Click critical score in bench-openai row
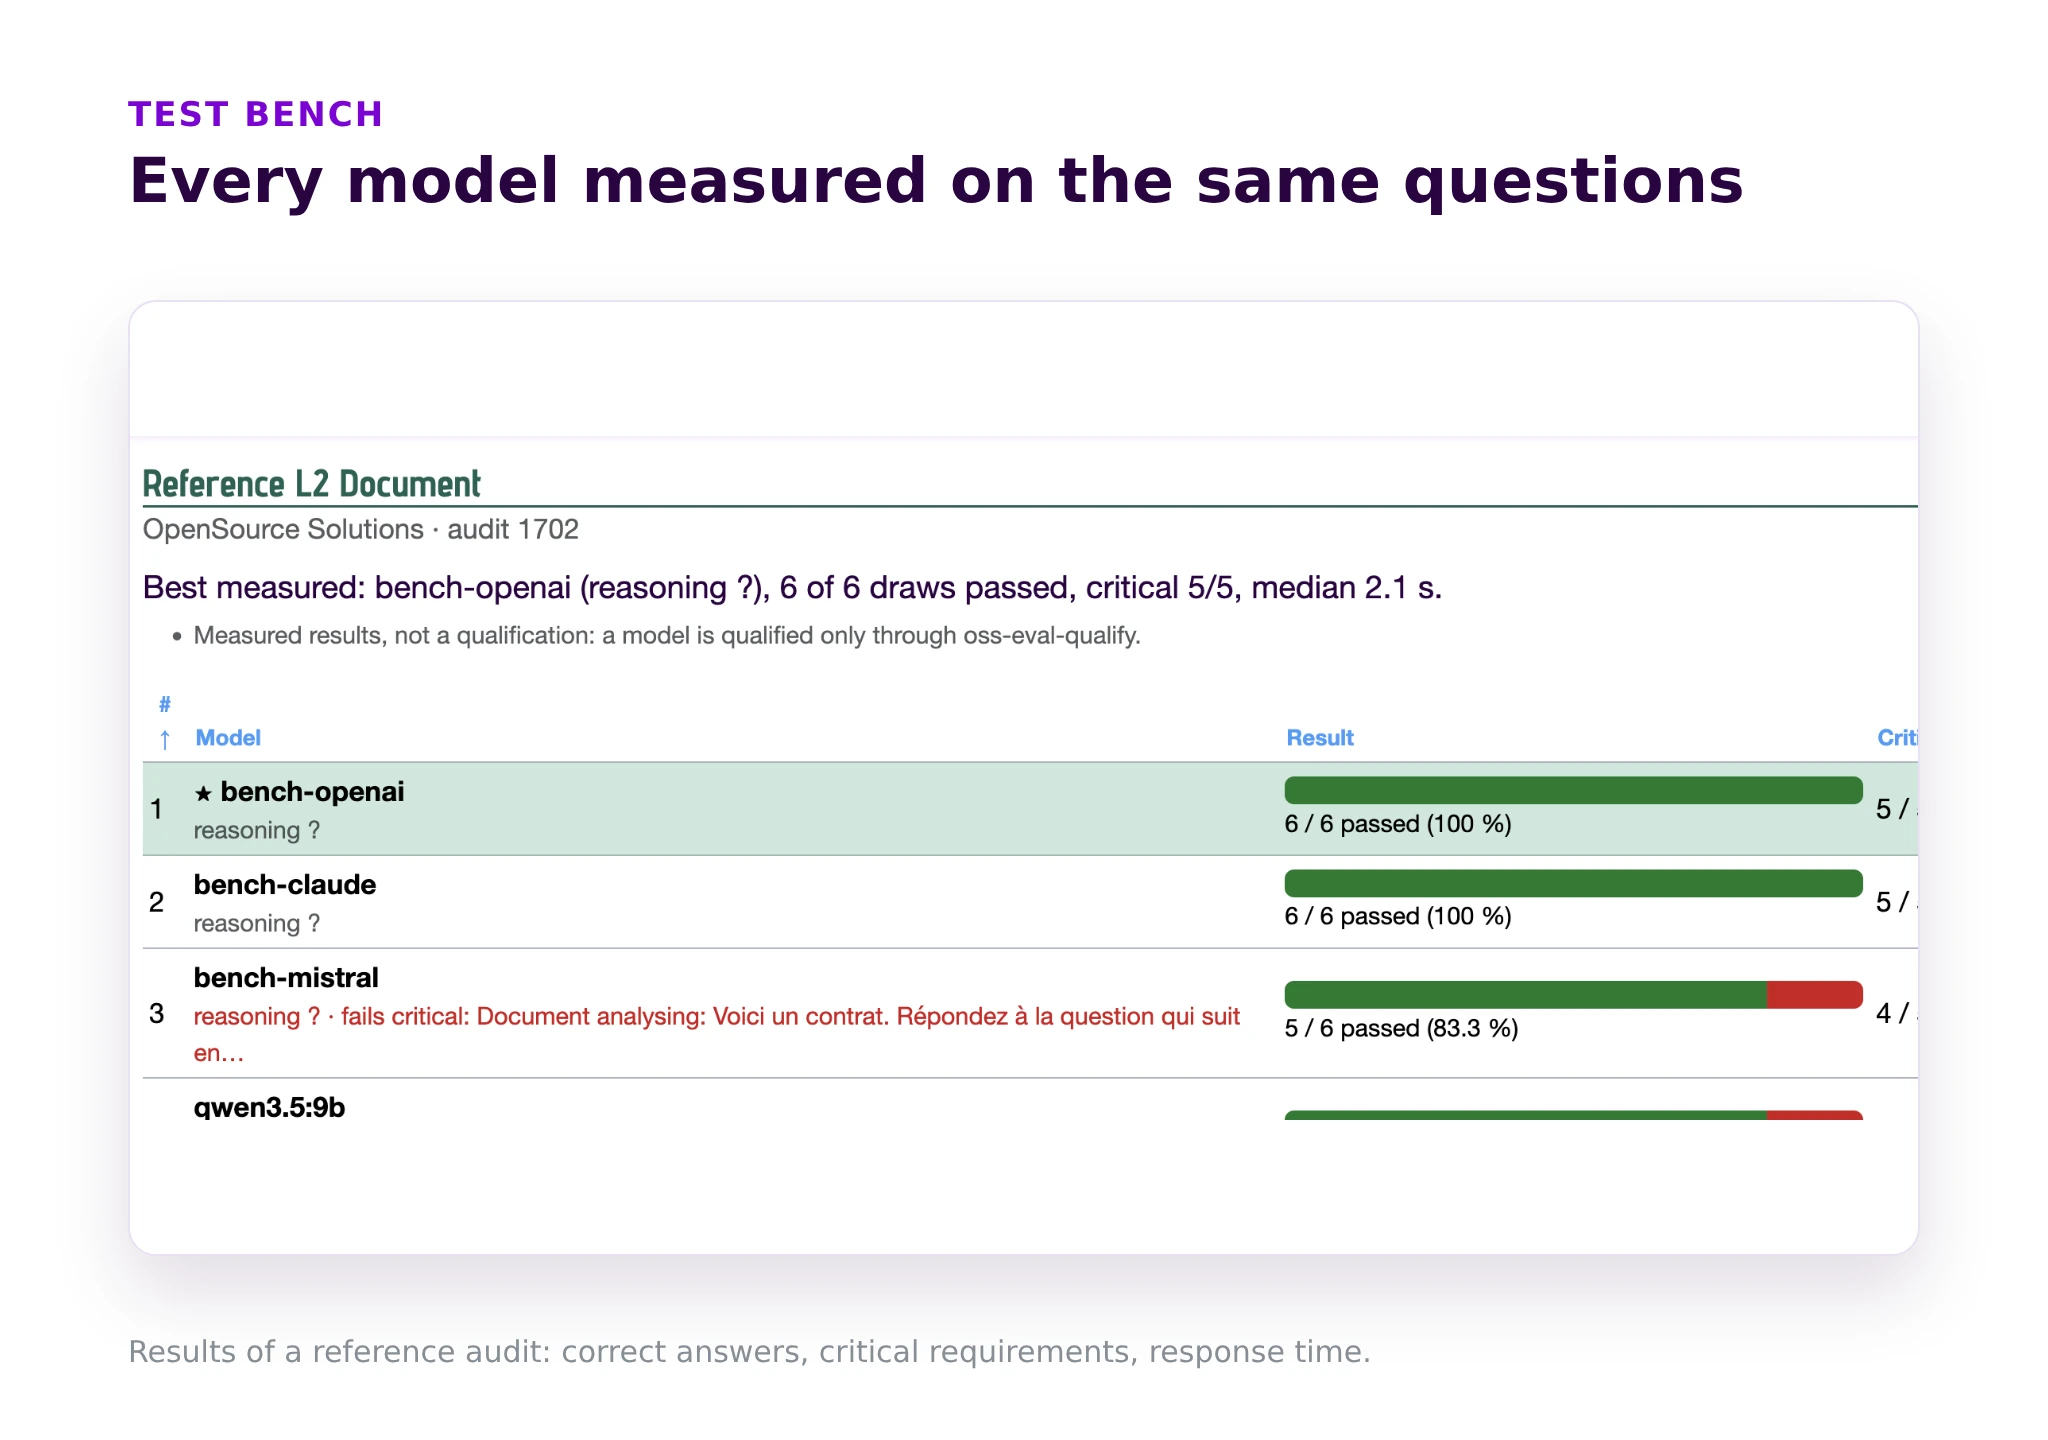This screenshot has height=1440, width=2048. [x=1897, y=809]
